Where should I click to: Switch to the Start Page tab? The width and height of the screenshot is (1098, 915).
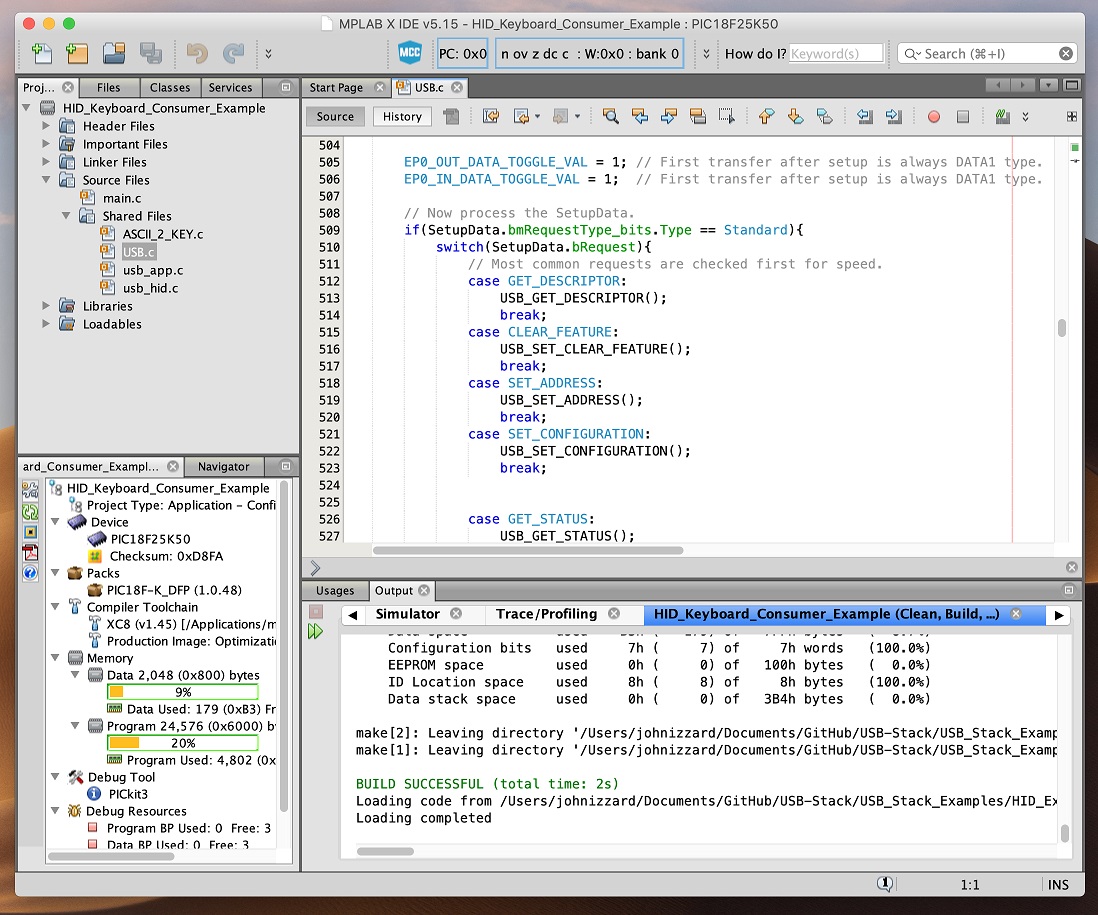(x=336, y=88)
